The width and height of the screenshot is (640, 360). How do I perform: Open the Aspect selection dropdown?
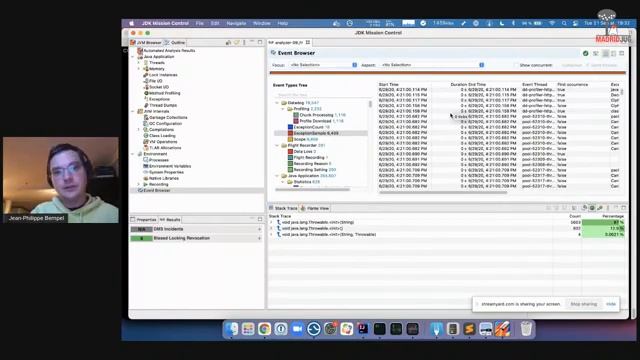click(433, 65)
